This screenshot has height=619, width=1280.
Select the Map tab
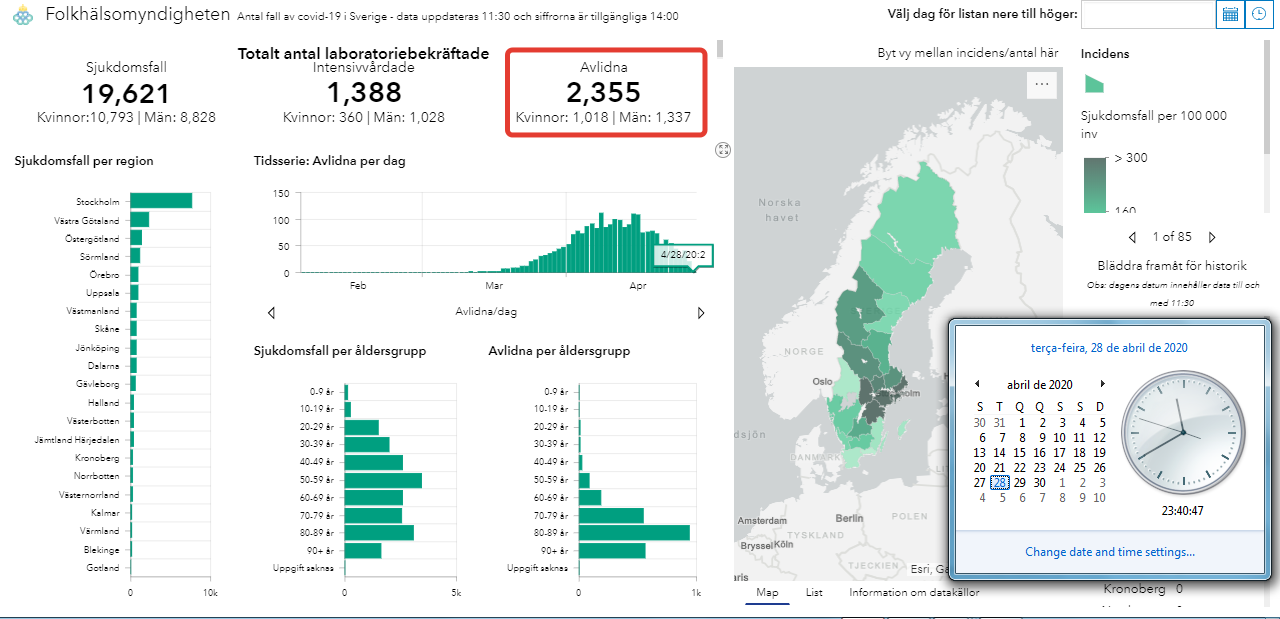click(767, 592)
